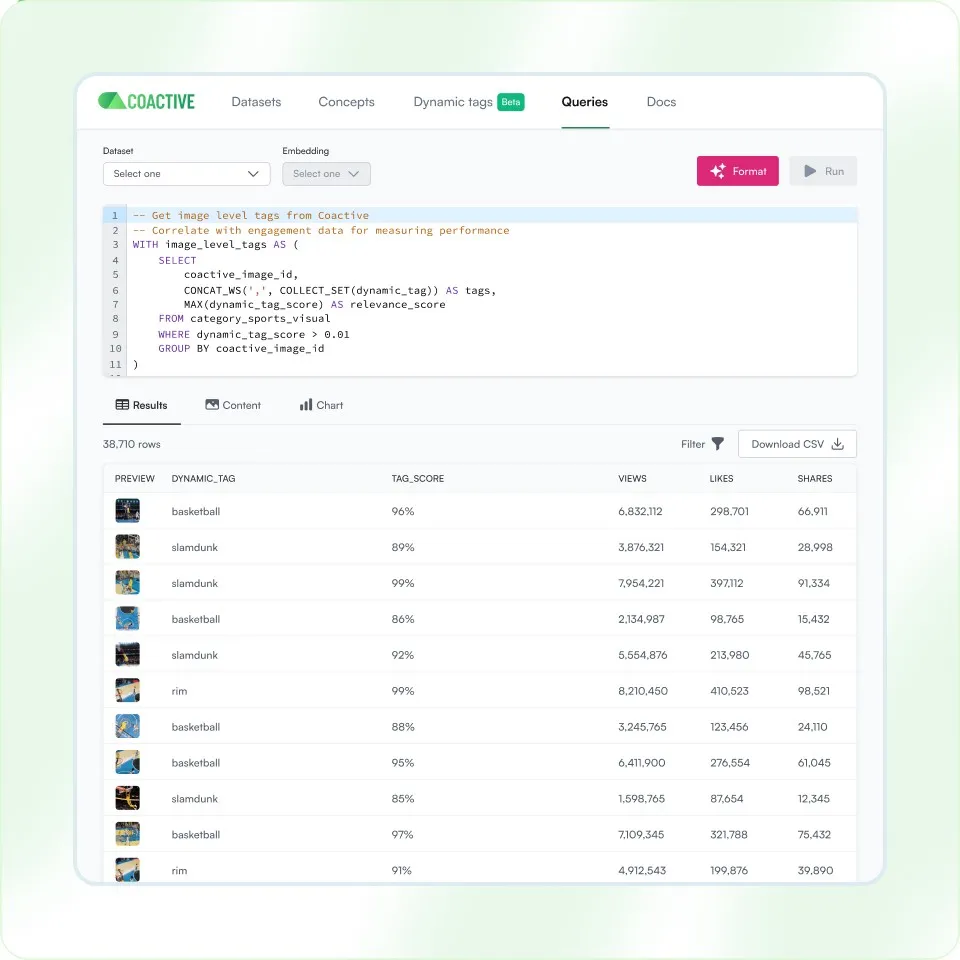Run the query
Viewport: 960px width, 960px height.
click(x=823, y=171)
